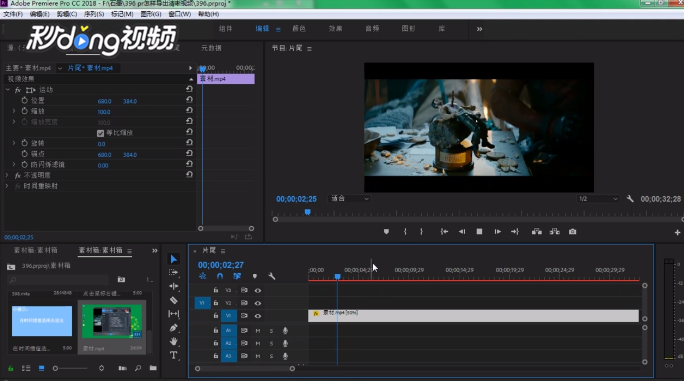Open the Window (窗口) menu
684x381 pixels.
pos(180,14)
